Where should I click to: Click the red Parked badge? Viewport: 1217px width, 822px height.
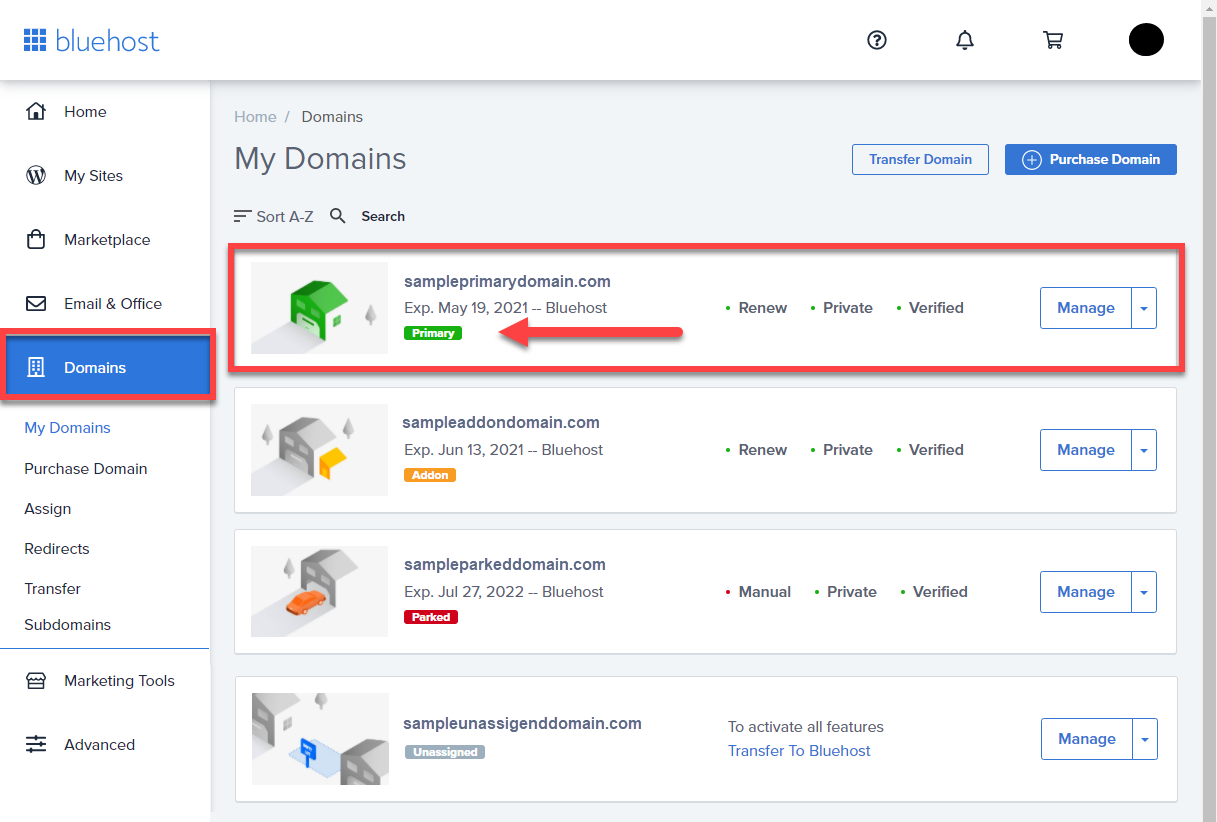click(x=431, y=617)
